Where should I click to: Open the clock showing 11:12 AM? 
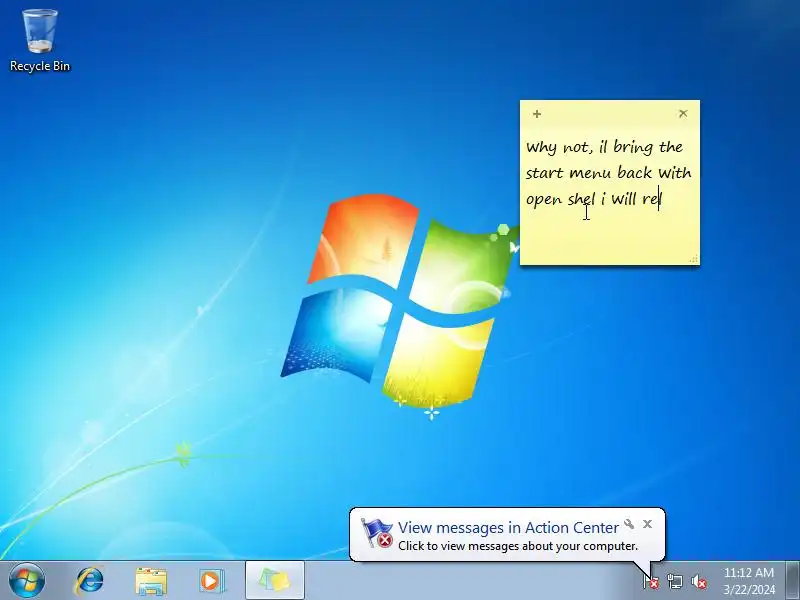(x=748, y=572)
